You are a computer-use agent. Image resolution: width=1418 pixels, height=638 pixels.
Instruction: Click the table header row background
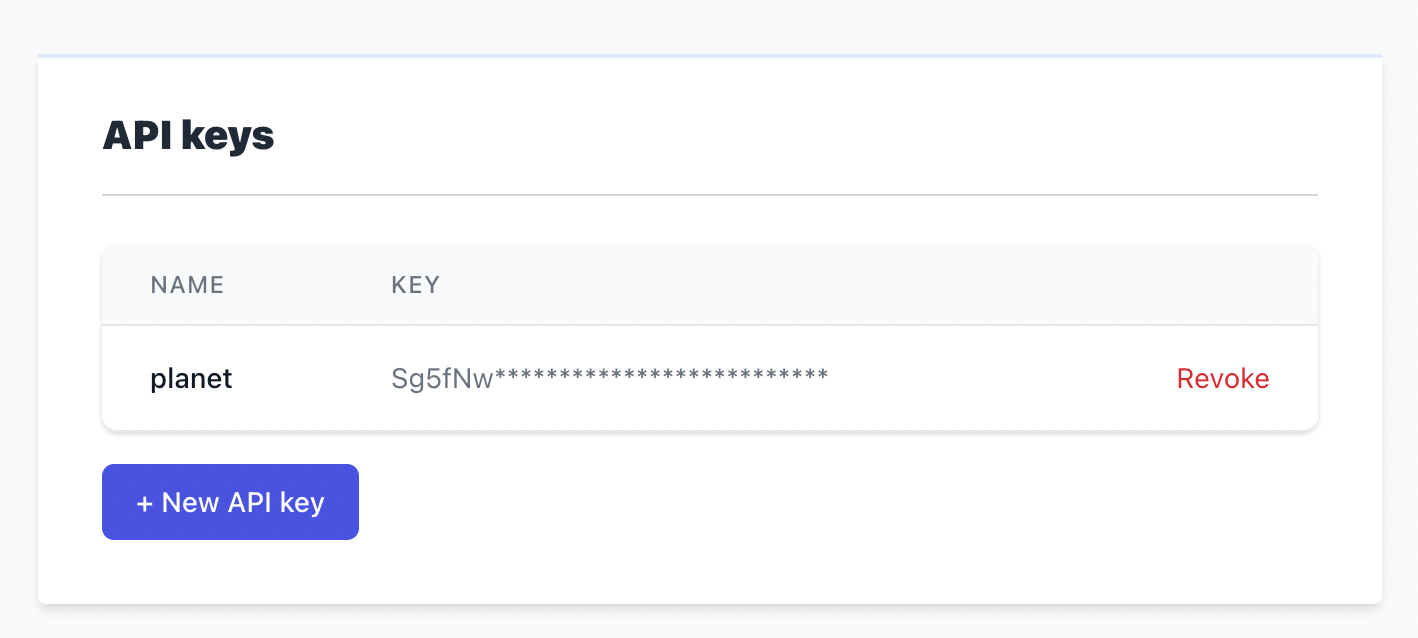coord(710,285)
